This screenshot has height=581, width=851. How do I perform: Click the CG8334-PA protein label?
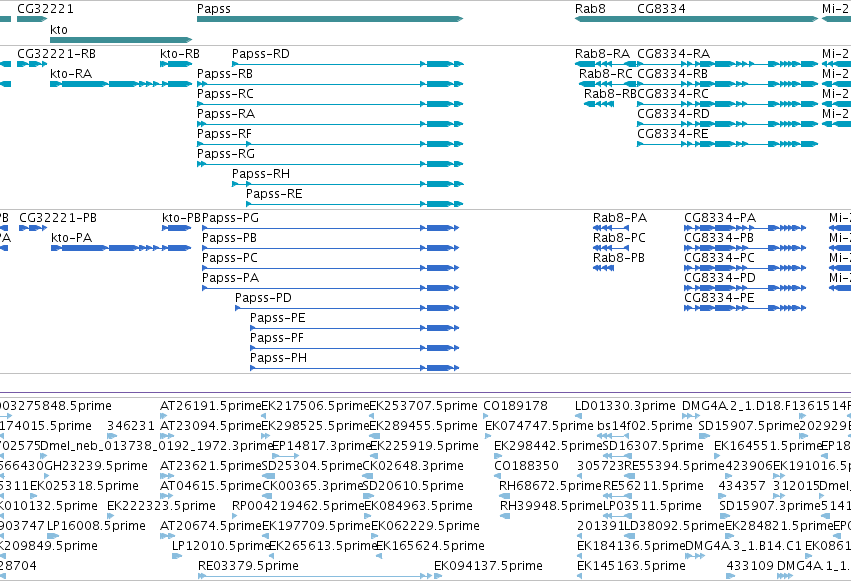[720, 218]
